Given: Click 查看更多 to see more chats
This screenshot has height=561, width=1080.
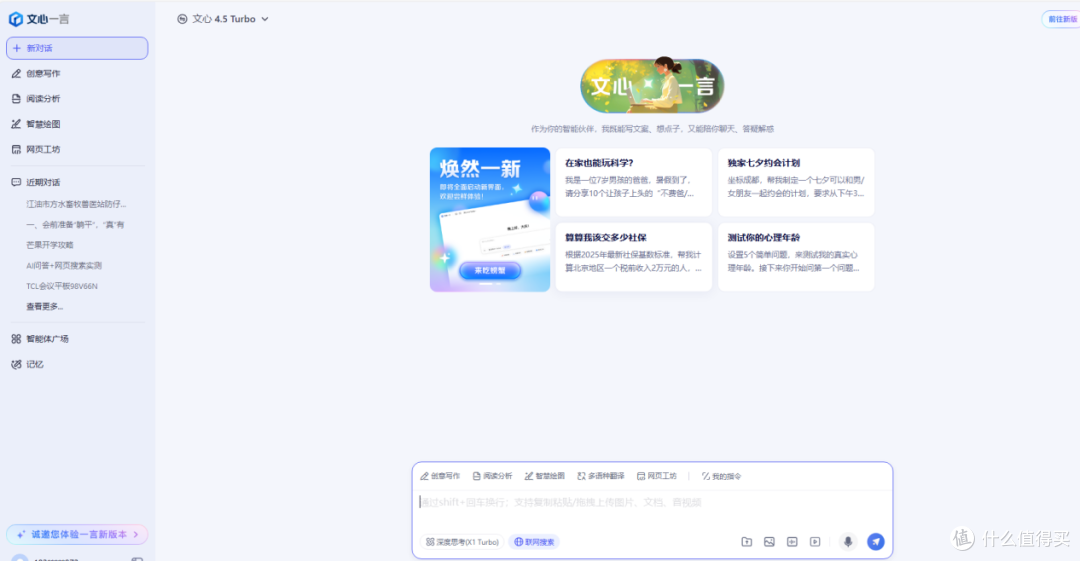Looking at the screenshot, I should click(45, 307).
